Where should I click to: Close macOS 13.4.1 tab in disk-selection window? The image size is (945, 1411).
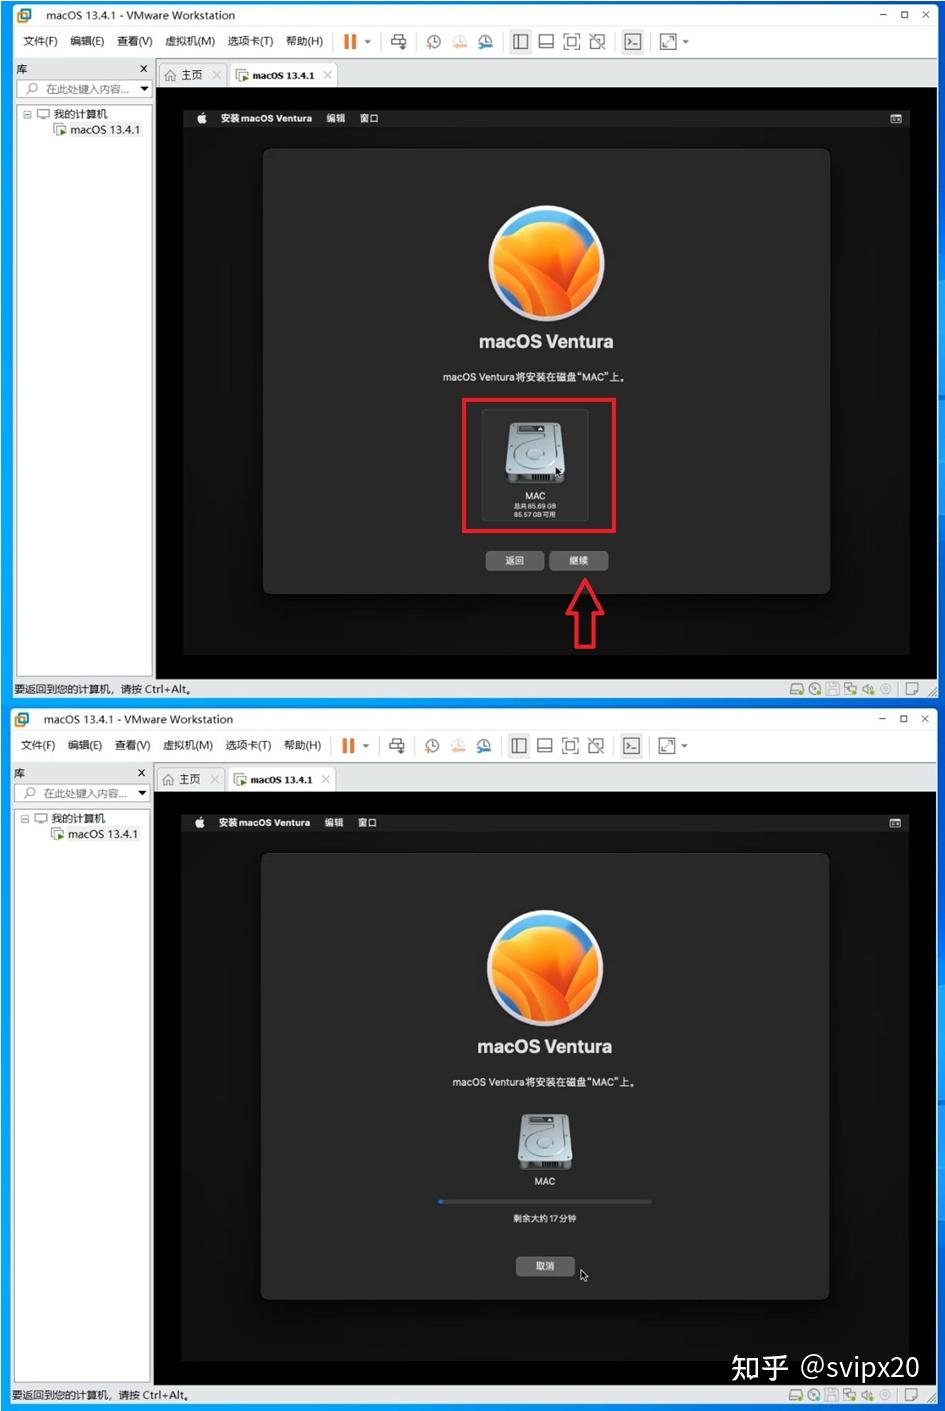327,75
